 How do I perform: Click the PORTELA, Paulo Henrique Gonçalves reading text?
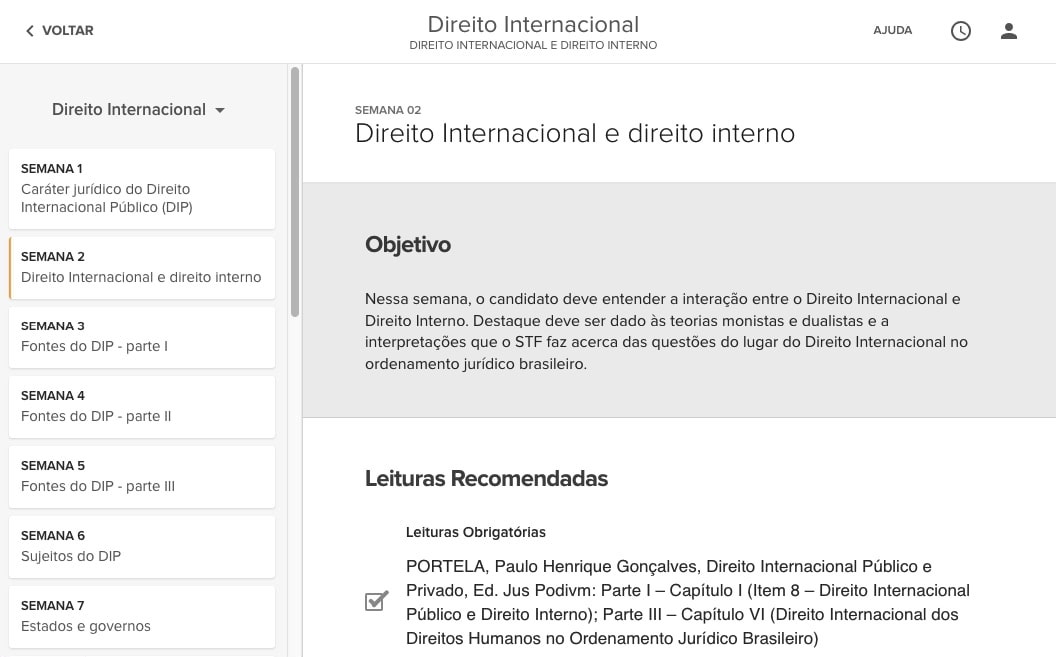pos(688,602)
